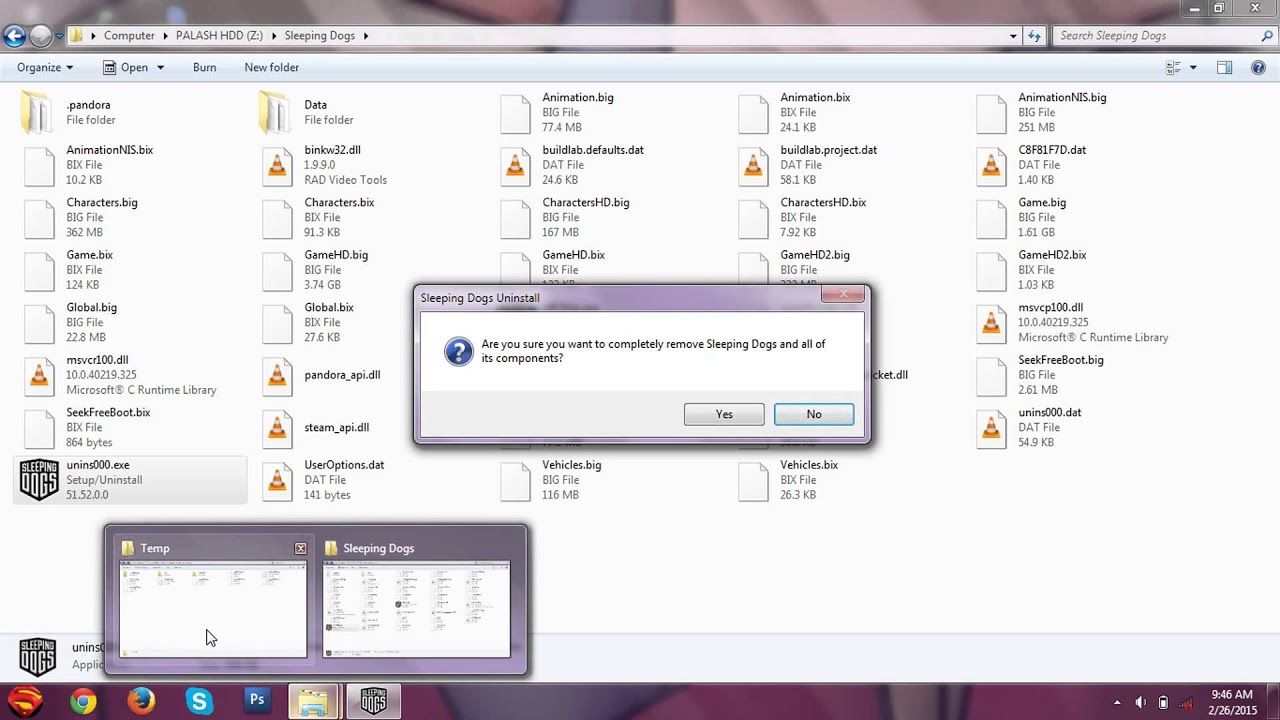
Task: Click Yes in Sleeping Dogs Uninstall dialog
Action: point(724,414)
